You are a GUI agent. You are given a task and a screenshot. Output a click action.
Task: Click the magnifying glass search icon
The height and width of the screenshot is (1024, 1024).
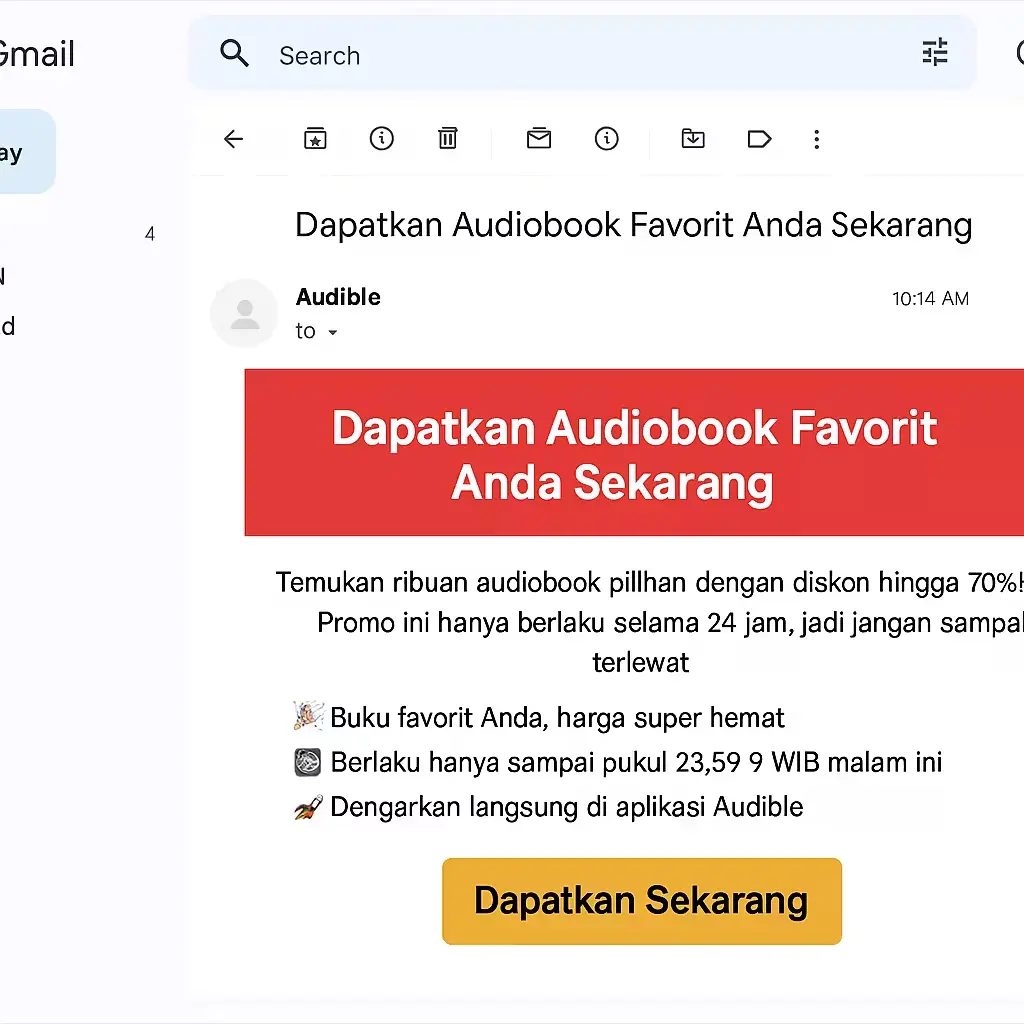(x=235, y=54)
